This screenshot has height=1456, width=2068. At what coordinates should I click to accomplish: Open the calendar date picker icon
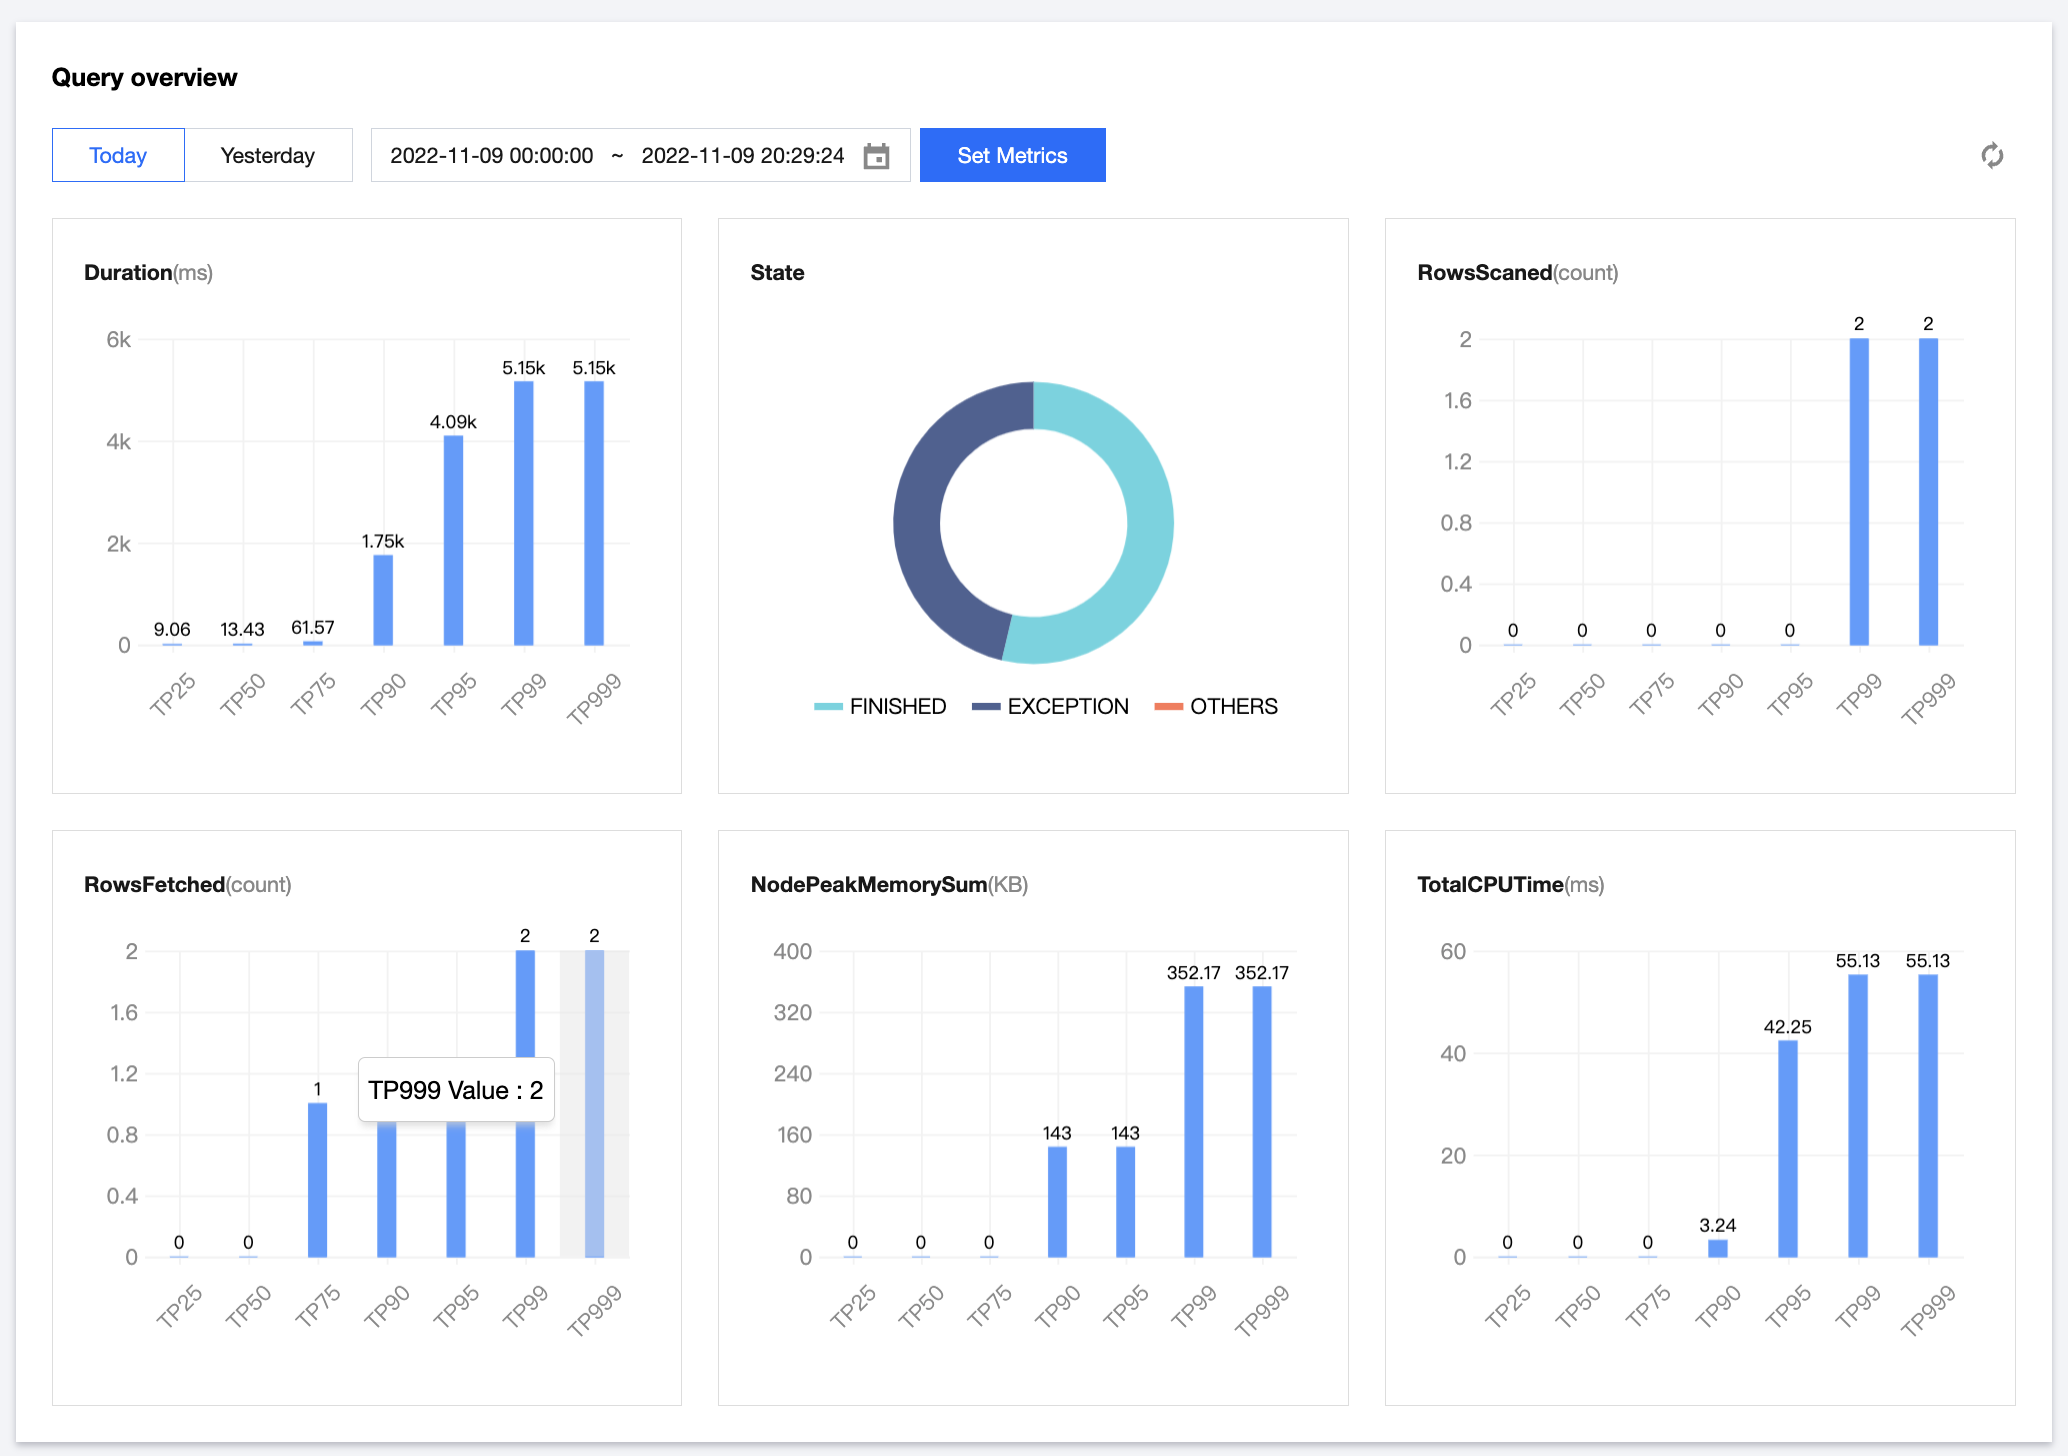876,156
